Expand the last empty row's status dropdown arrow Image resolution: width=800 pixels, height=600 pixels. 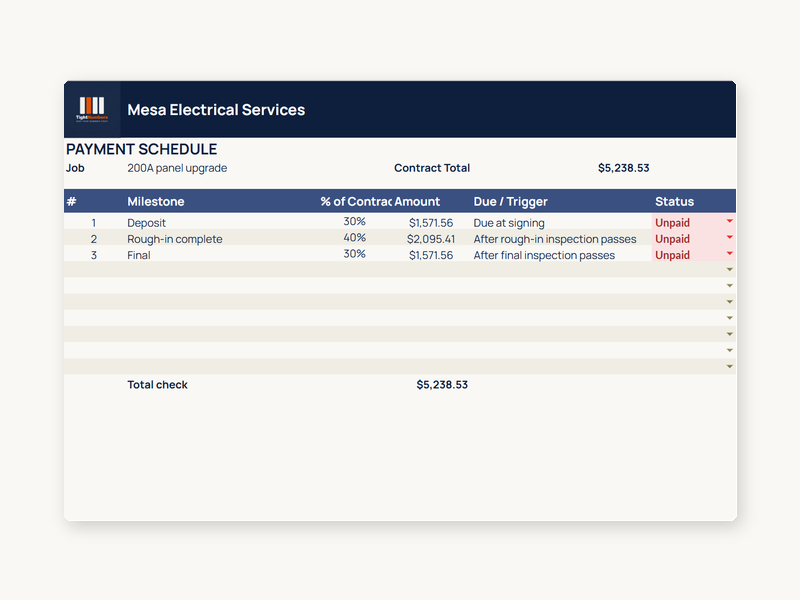click(x=729, y=366)
